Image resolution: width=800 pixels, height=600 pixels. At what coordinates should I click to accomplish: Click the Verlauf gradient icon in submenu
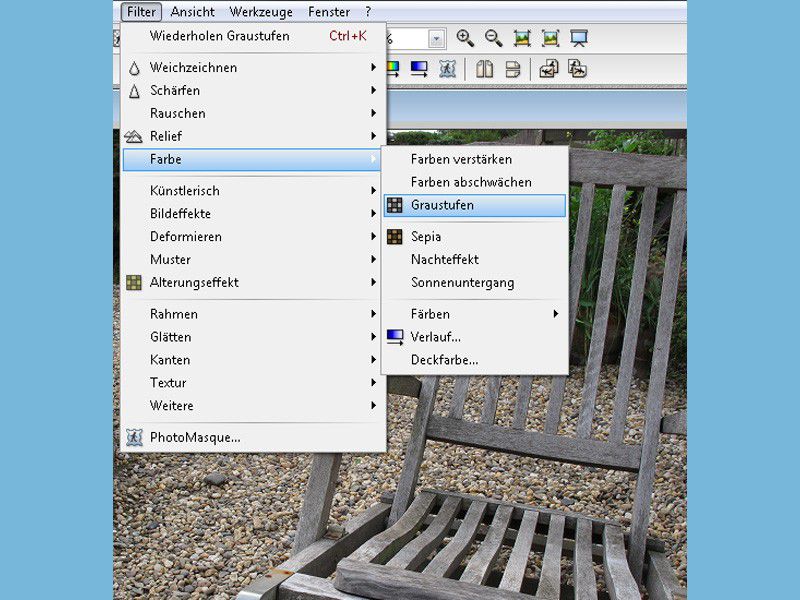pos(395,337)
